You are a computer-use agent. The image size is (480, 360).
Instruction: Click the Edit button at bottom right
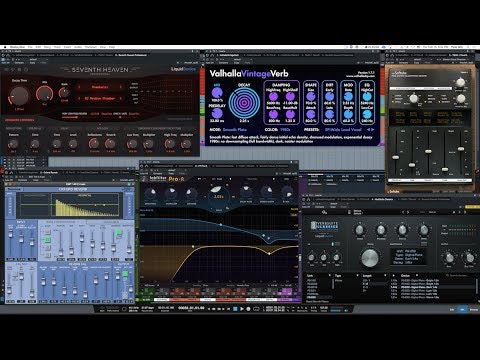452,310
